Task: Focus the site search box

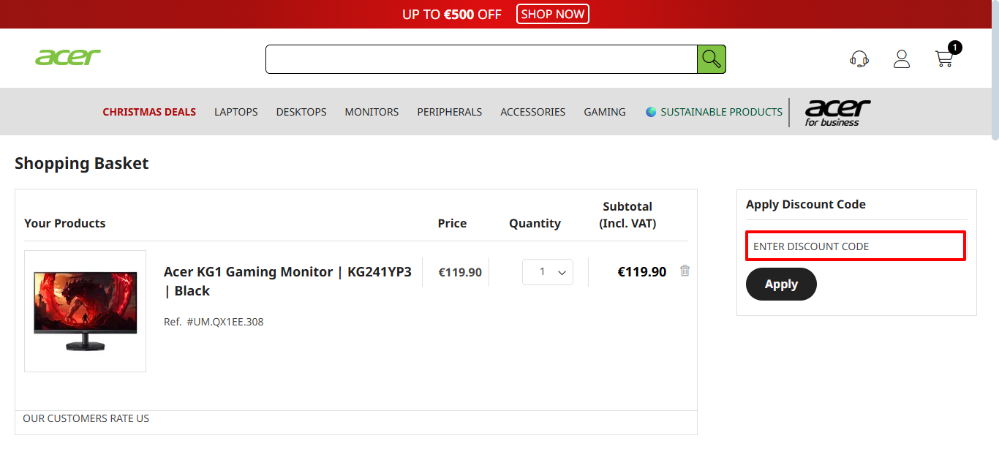Action: (481, 59)
